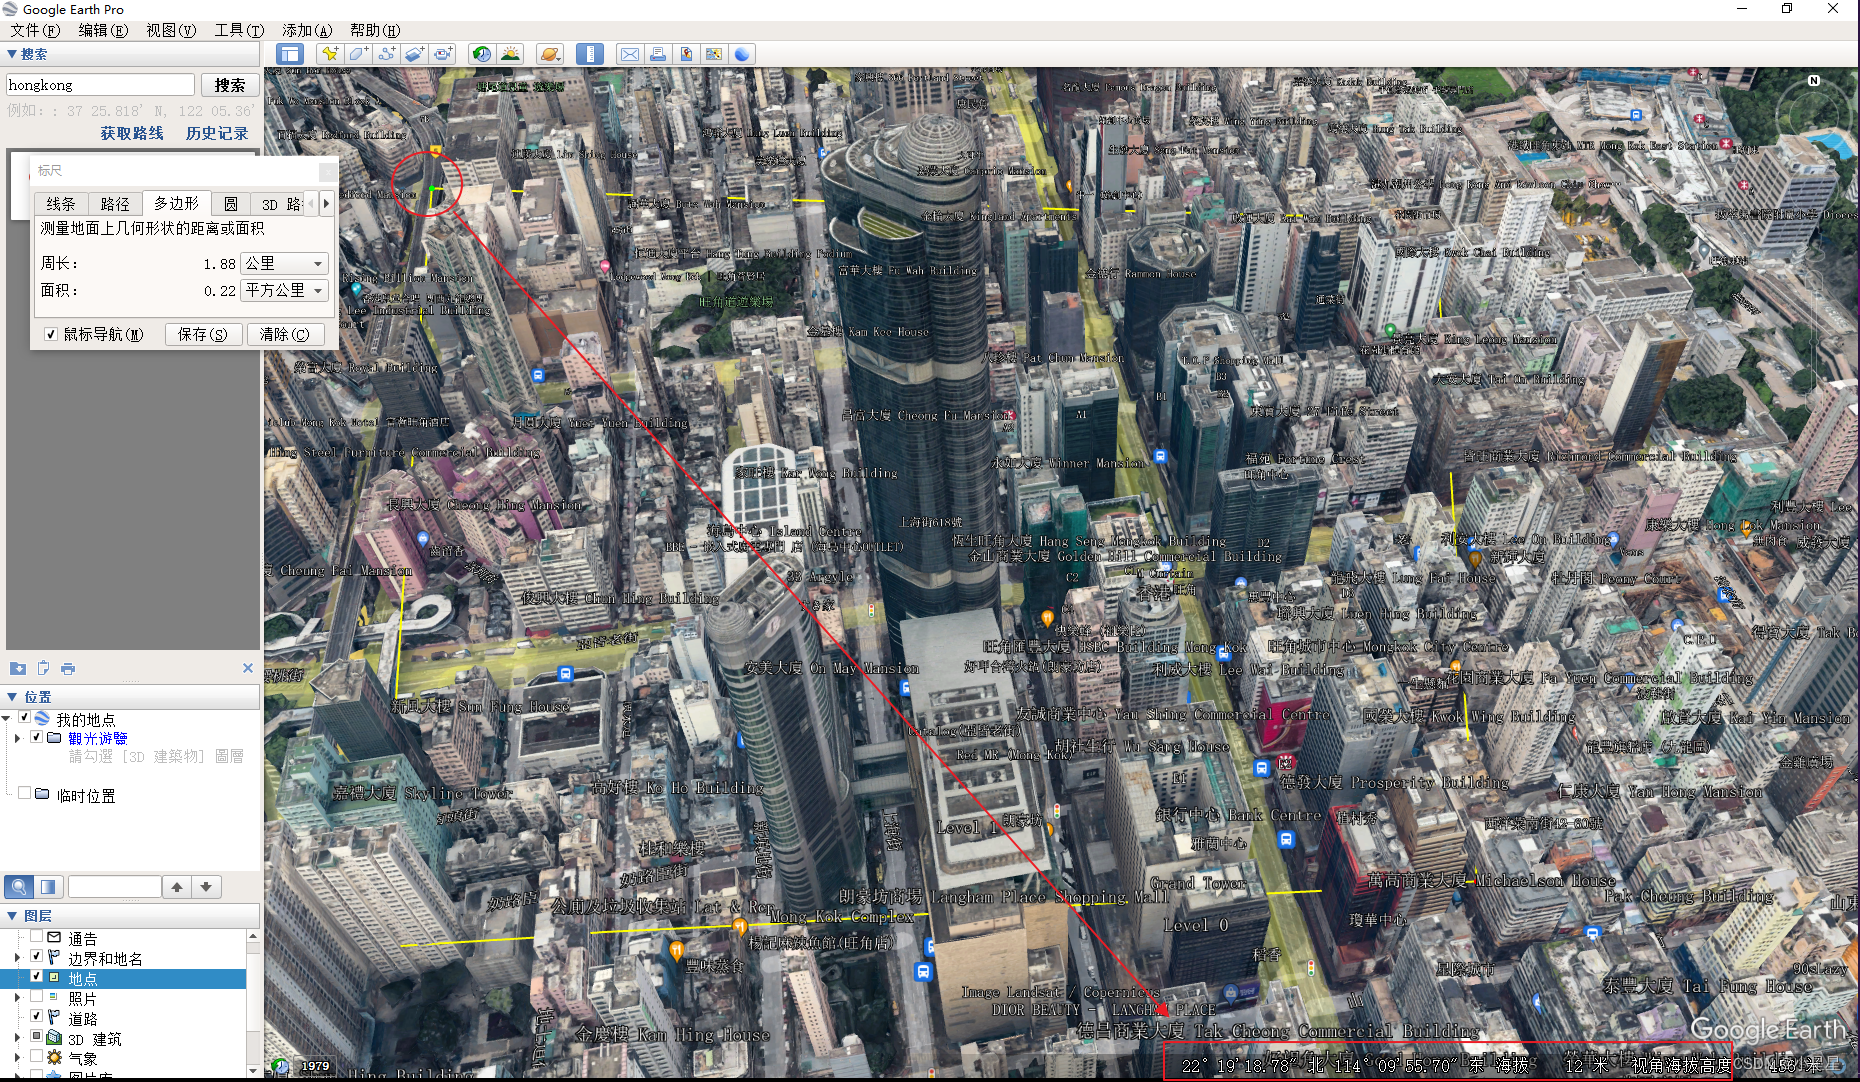Open the 视图(V) menu
1860x1082 pixels.
click(171, 30)
